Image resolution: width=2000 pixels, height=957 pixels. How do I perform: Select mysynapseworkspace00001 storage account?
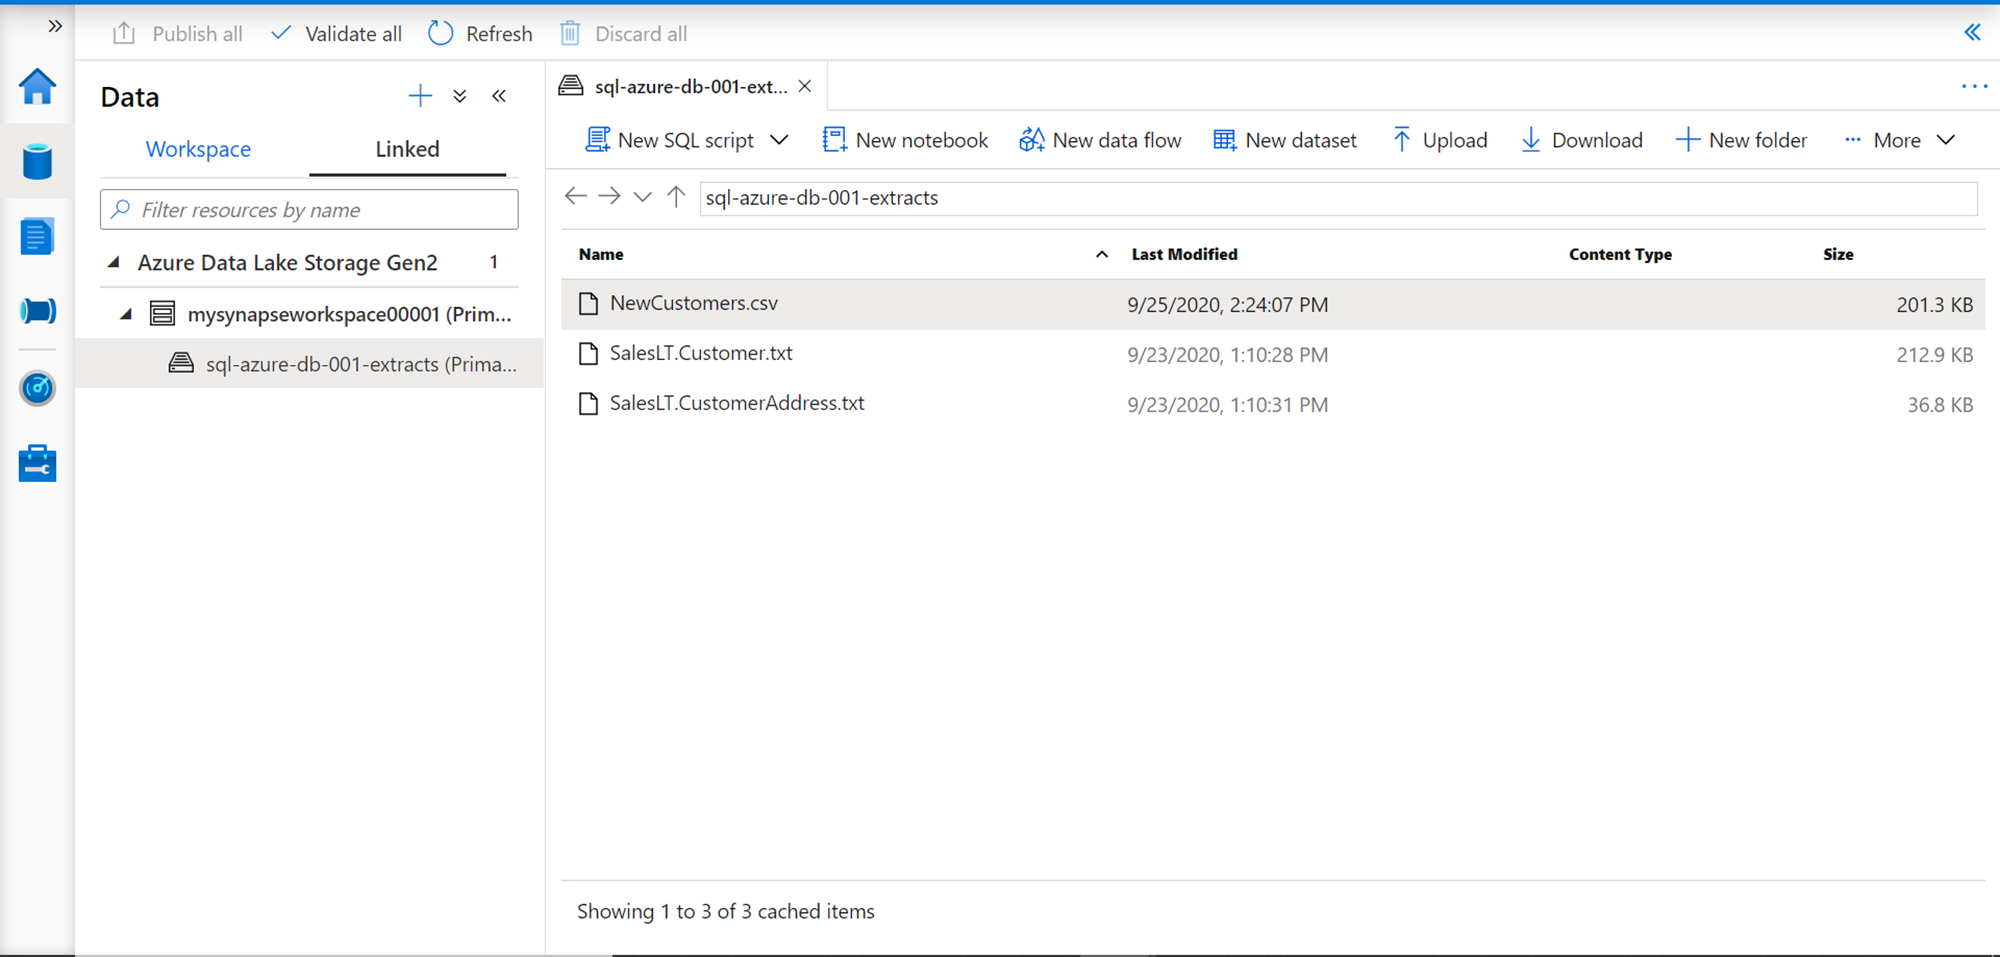coord(350,314)
